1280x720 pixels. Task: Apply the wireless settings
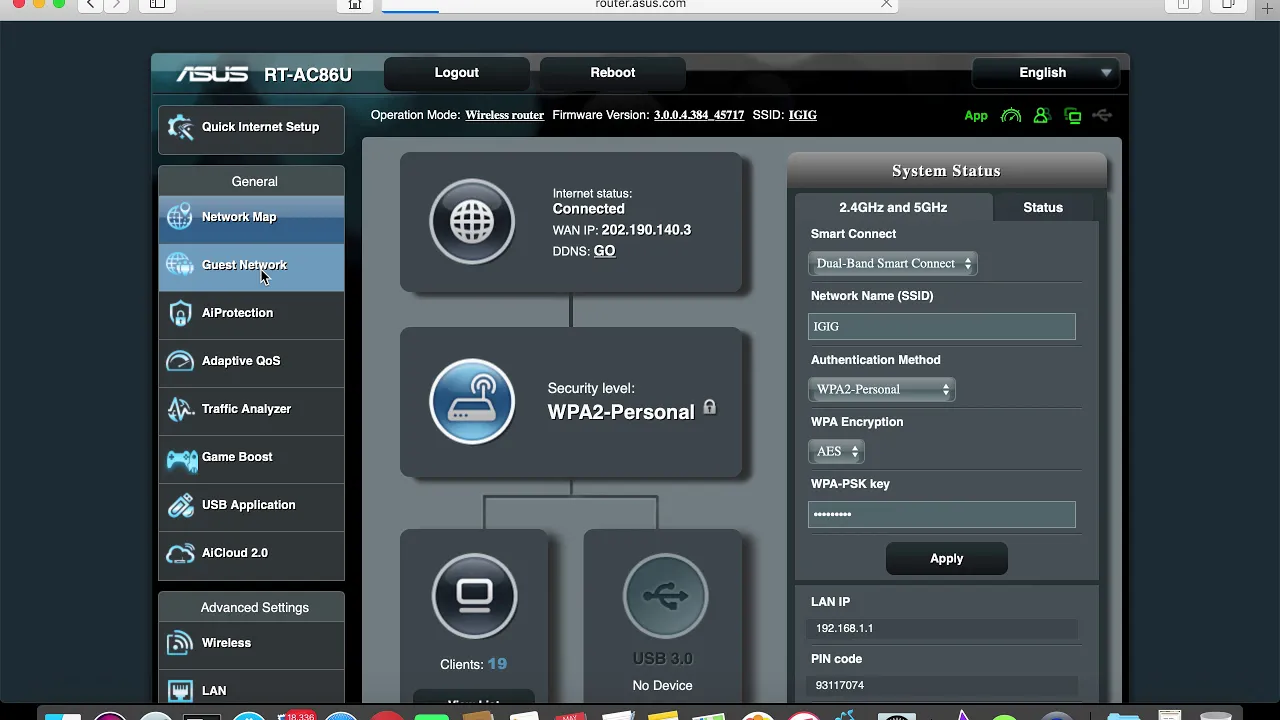click(x=946, y=559)
